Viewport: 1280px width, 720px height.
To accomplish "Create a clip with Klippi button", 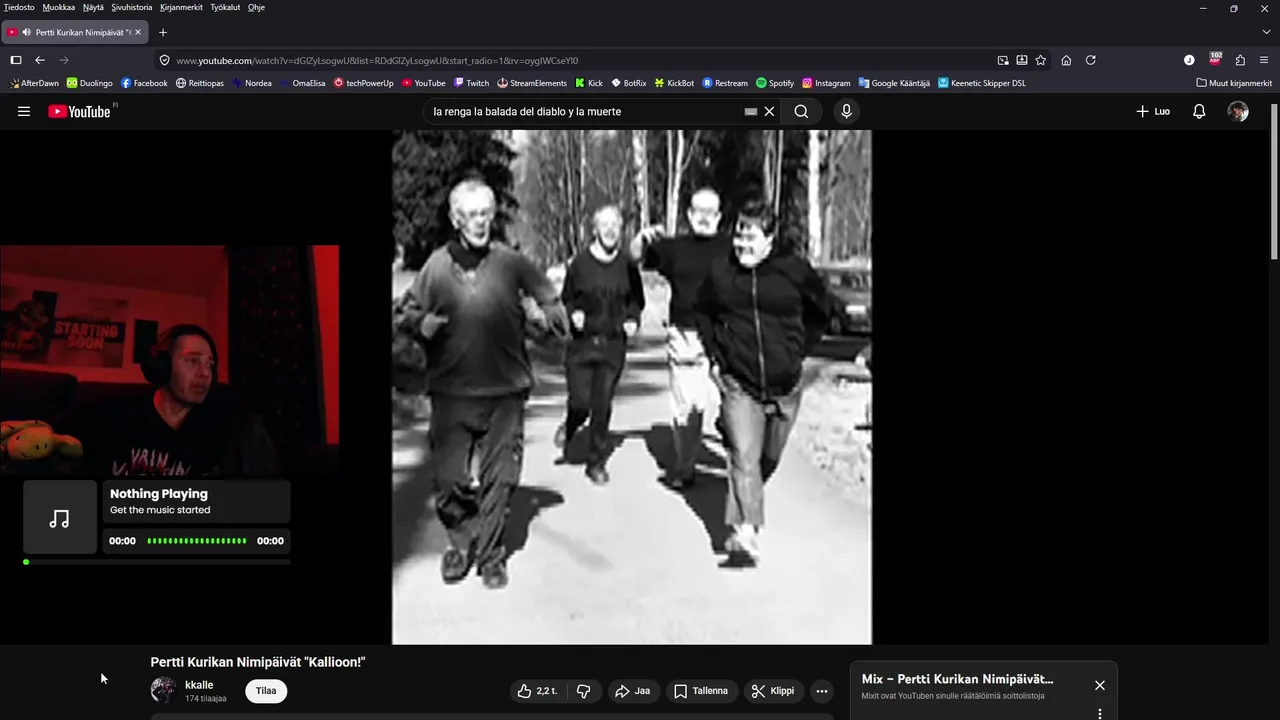I will pos(773,691).
